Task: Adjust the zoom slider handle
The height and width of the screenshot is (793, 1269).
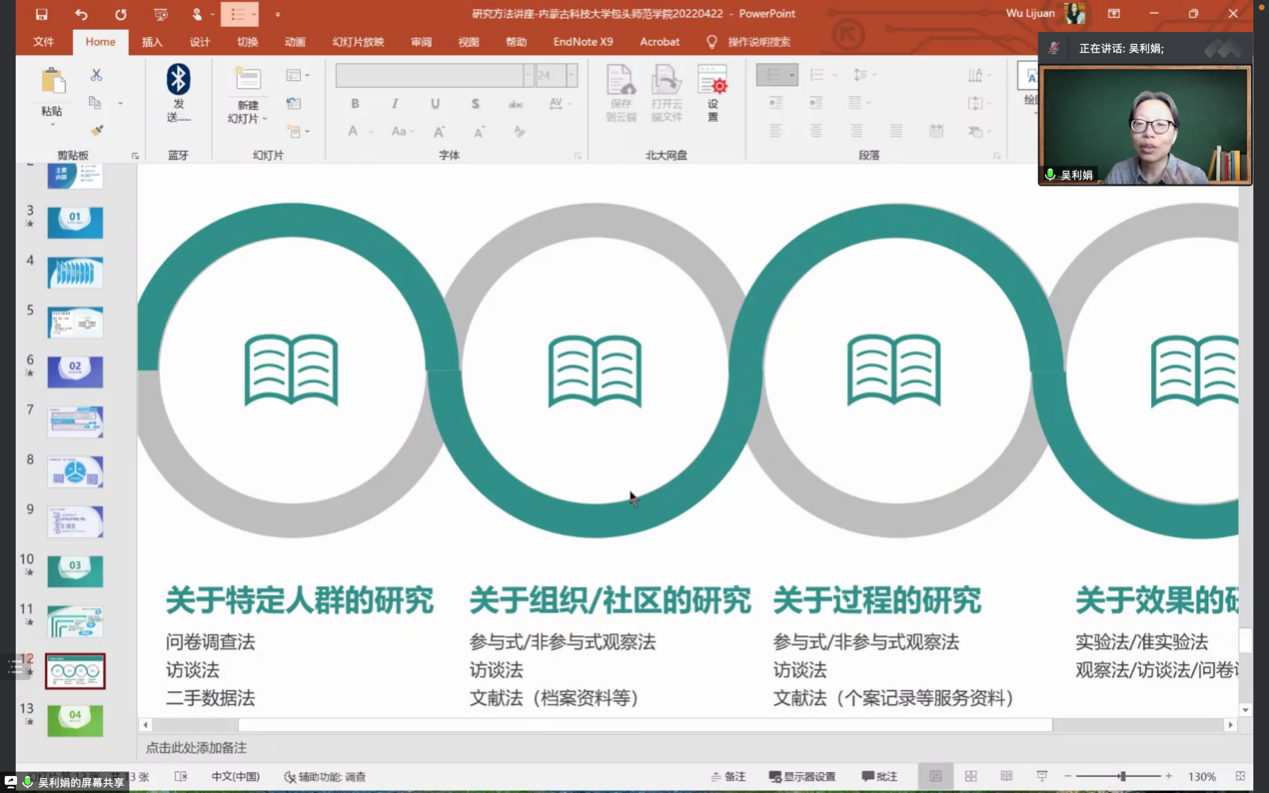Action: click(1122, 776)
